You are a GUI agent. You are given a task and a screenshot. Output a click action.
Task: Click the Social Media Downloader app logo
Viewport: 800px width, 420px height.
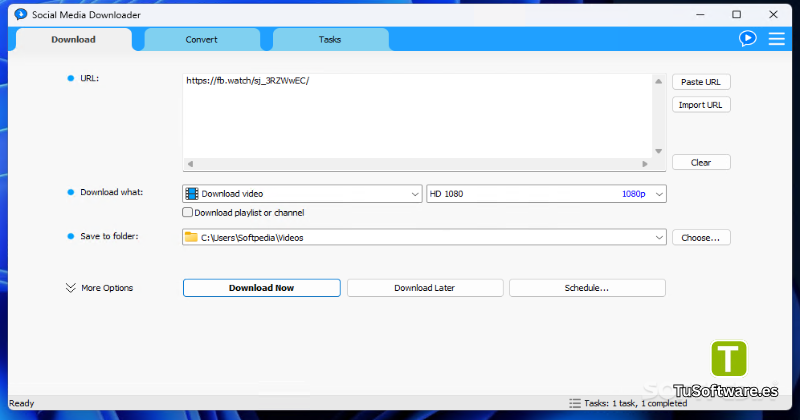click(20, 14)
